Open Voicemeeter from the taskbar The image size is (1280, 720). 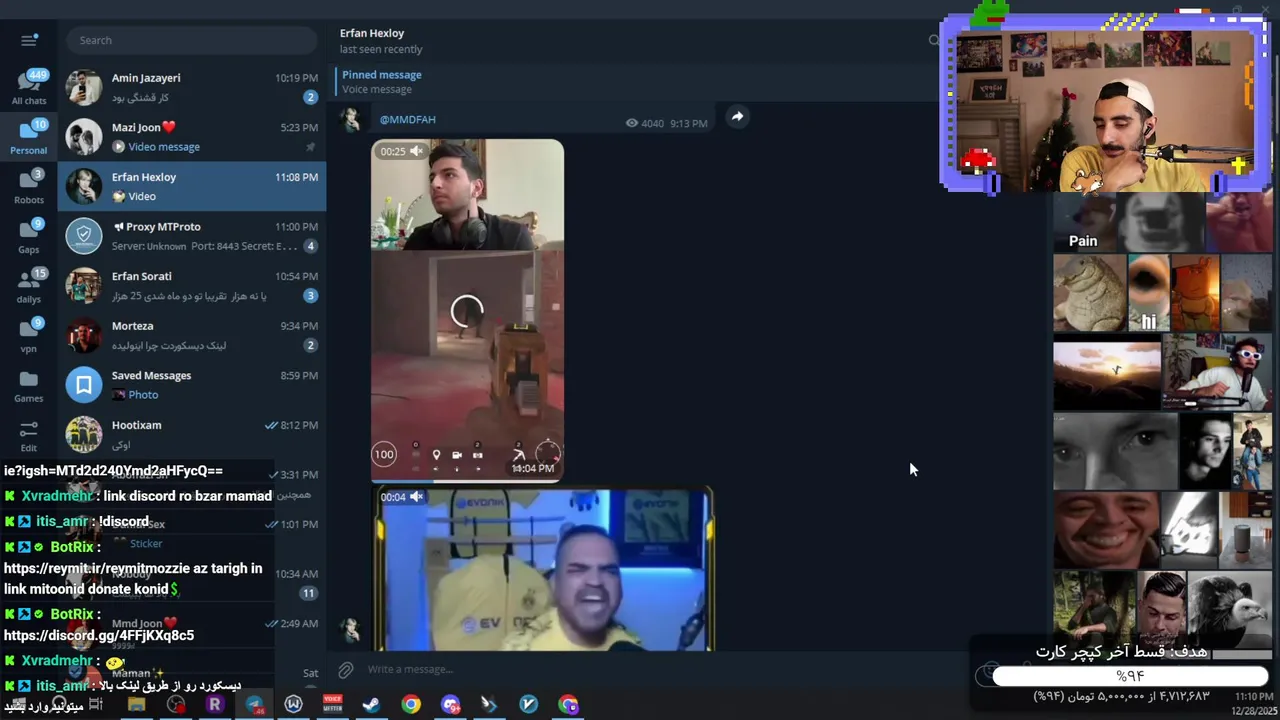coord(333,705)
